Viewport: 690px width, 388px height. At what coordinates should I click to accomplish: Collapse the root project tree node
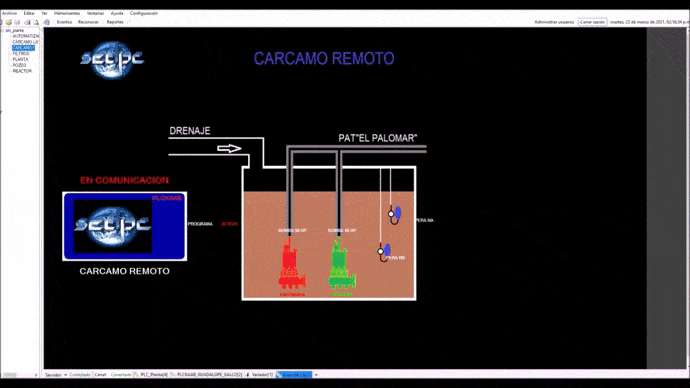3,31
